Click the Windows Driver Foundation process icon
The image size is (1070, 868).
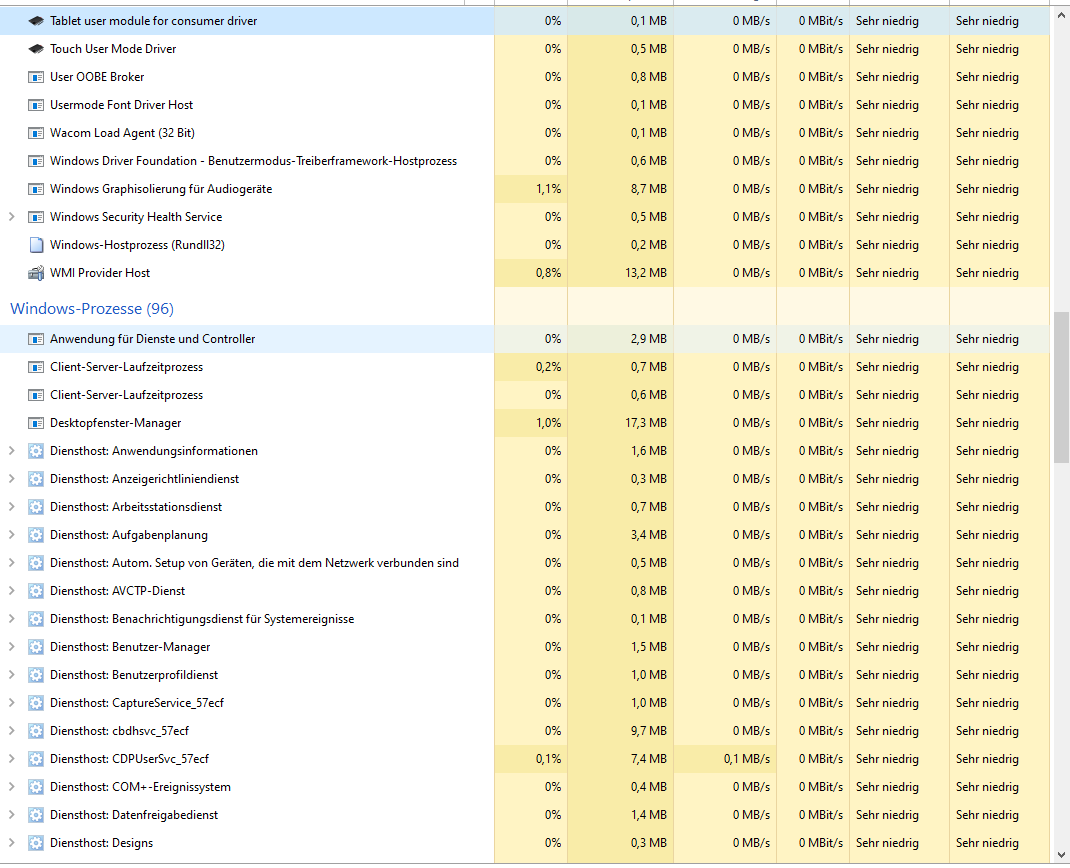35,161
